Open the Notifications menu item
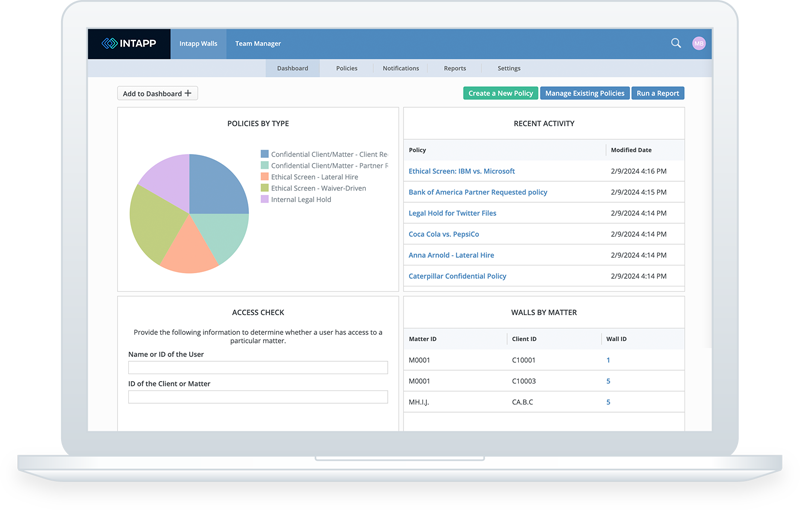The width and height of the screenshot is (800, 510). (x=401, y=68)
